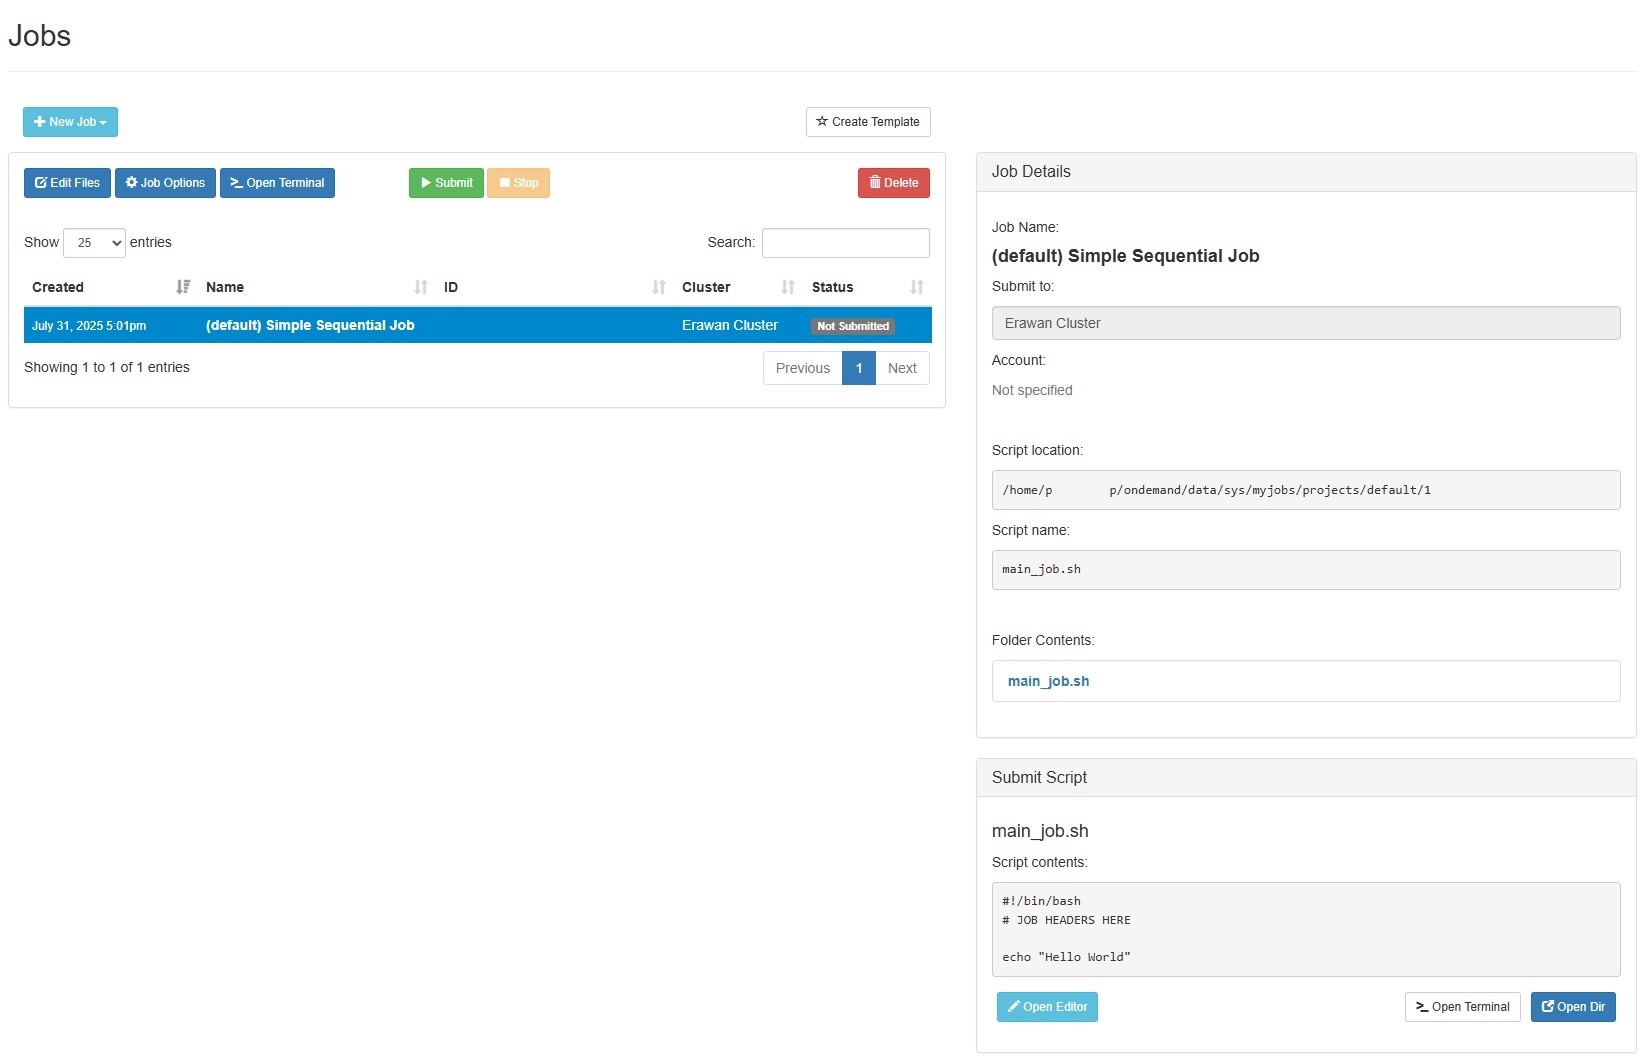
Task: Delete the selected job
Action: tap(893, 183)
